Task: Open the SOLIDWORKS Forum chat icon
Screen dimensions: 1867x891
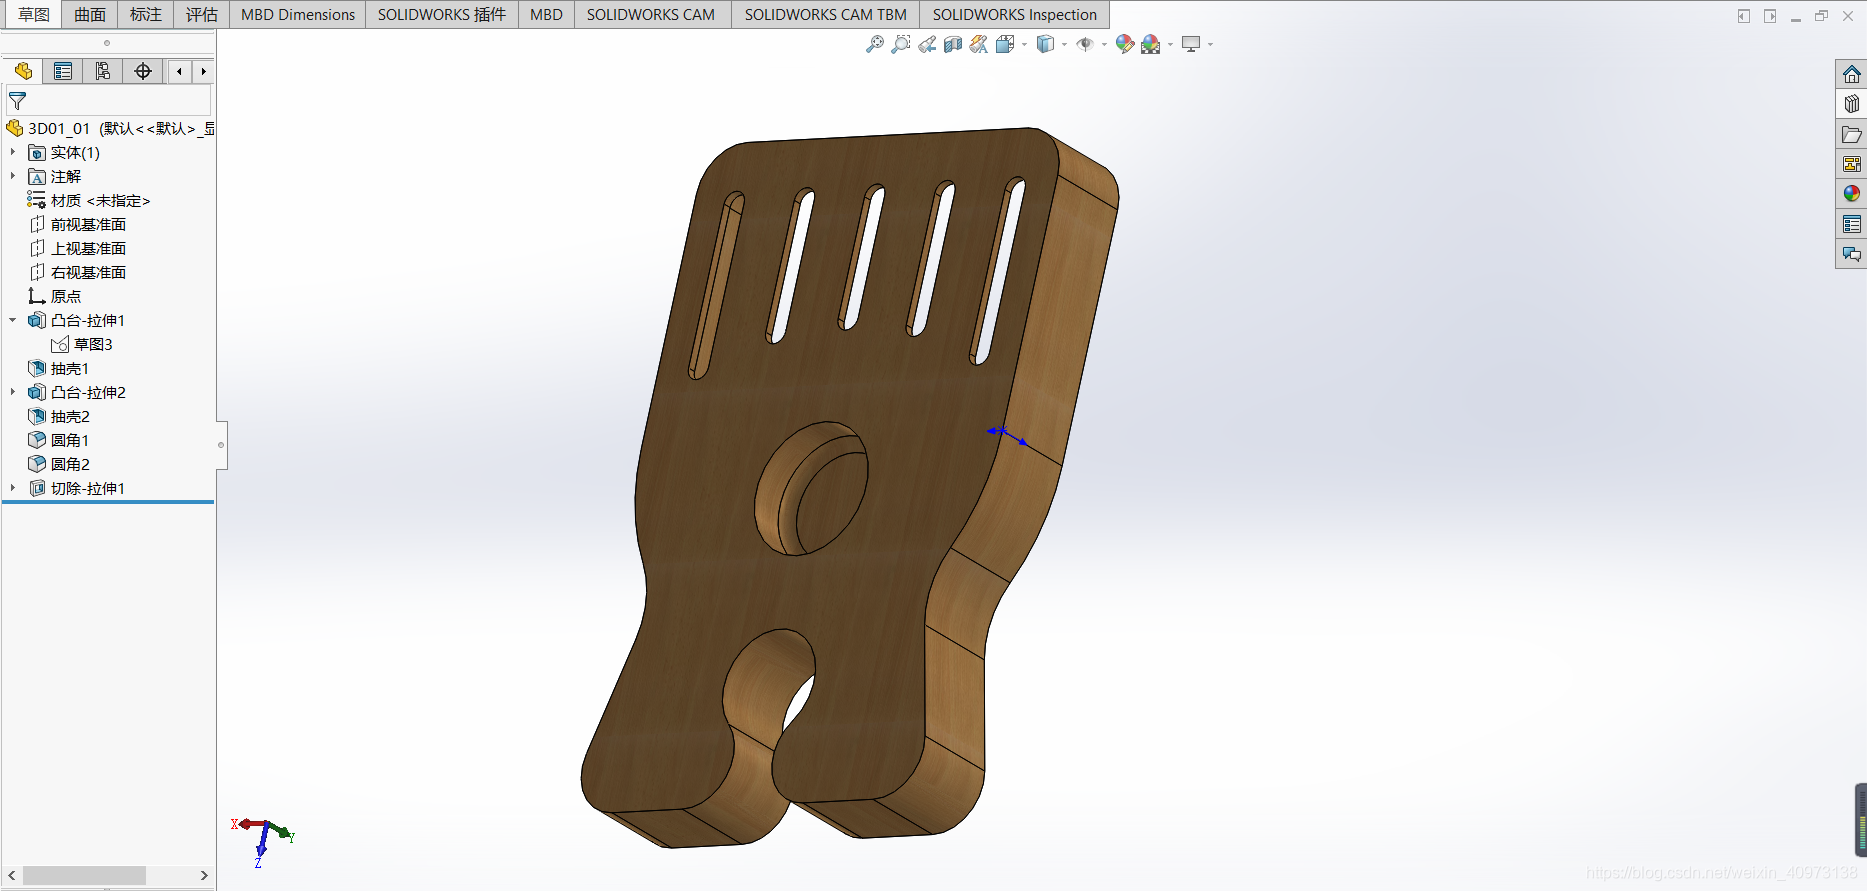Action: [1852, 254]
